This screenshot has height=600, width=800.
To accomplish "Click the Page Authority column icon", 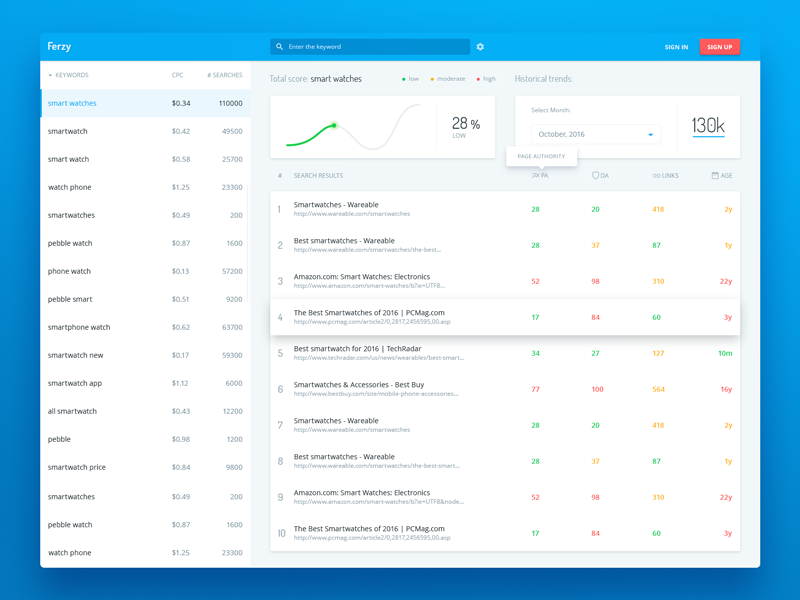I will [535, 175].
